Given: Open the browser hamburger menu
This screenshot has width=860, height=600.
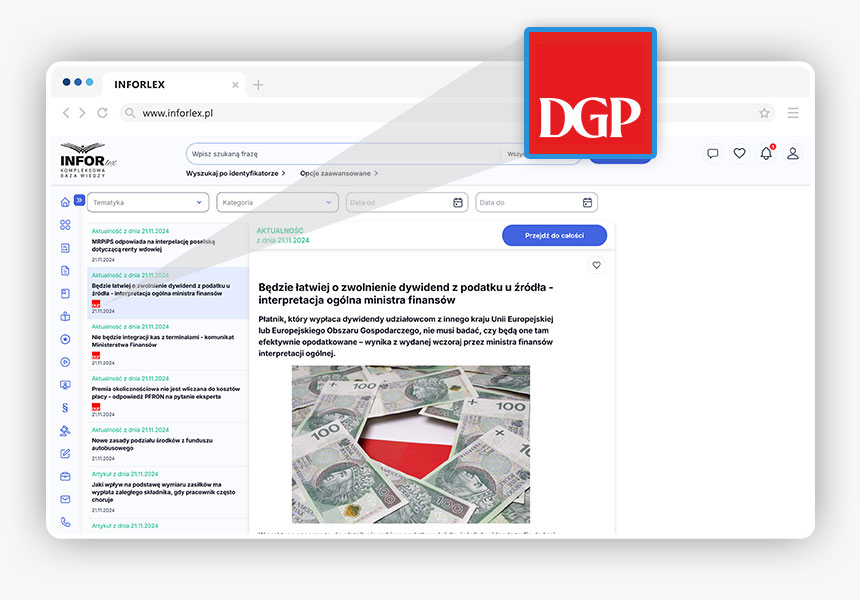Looking at the screenshot, I should [793, 113].
